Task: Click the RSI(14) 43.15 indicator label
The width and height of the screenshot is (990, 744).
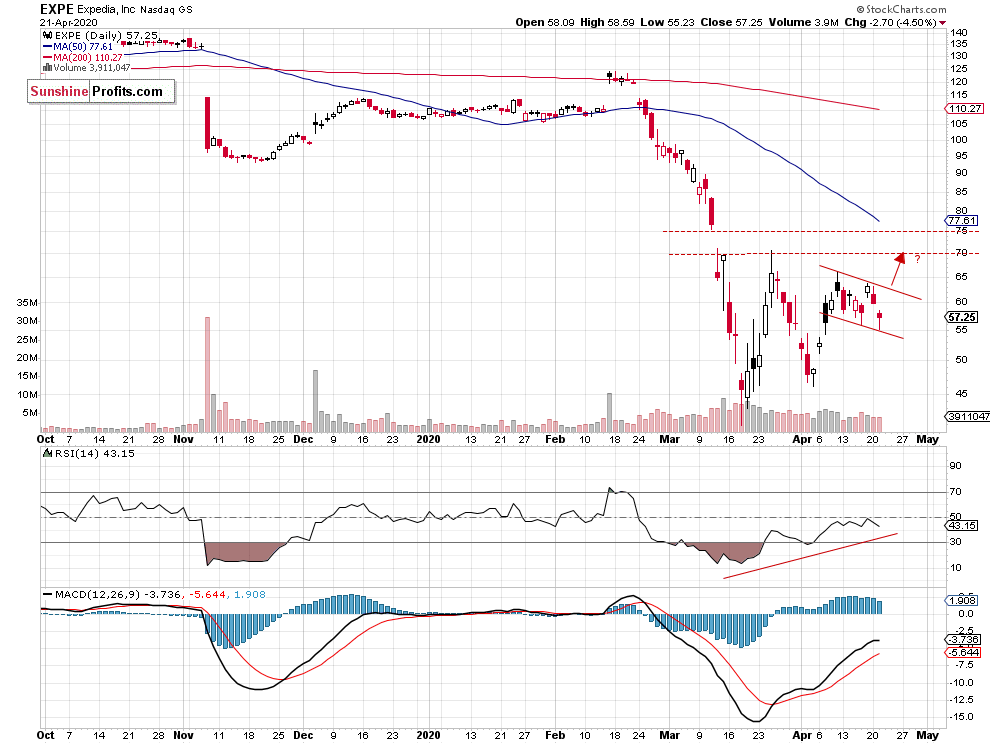Action: point(95,453)
